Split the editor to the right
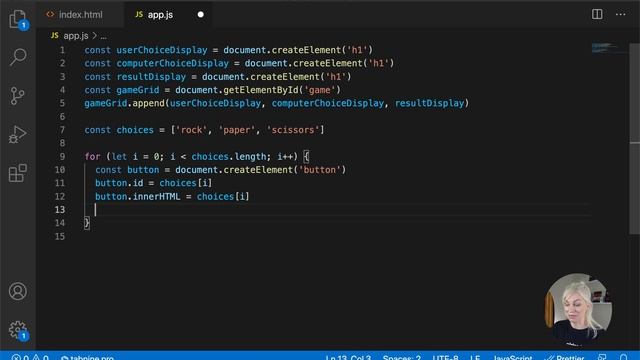 pos(597,14)
